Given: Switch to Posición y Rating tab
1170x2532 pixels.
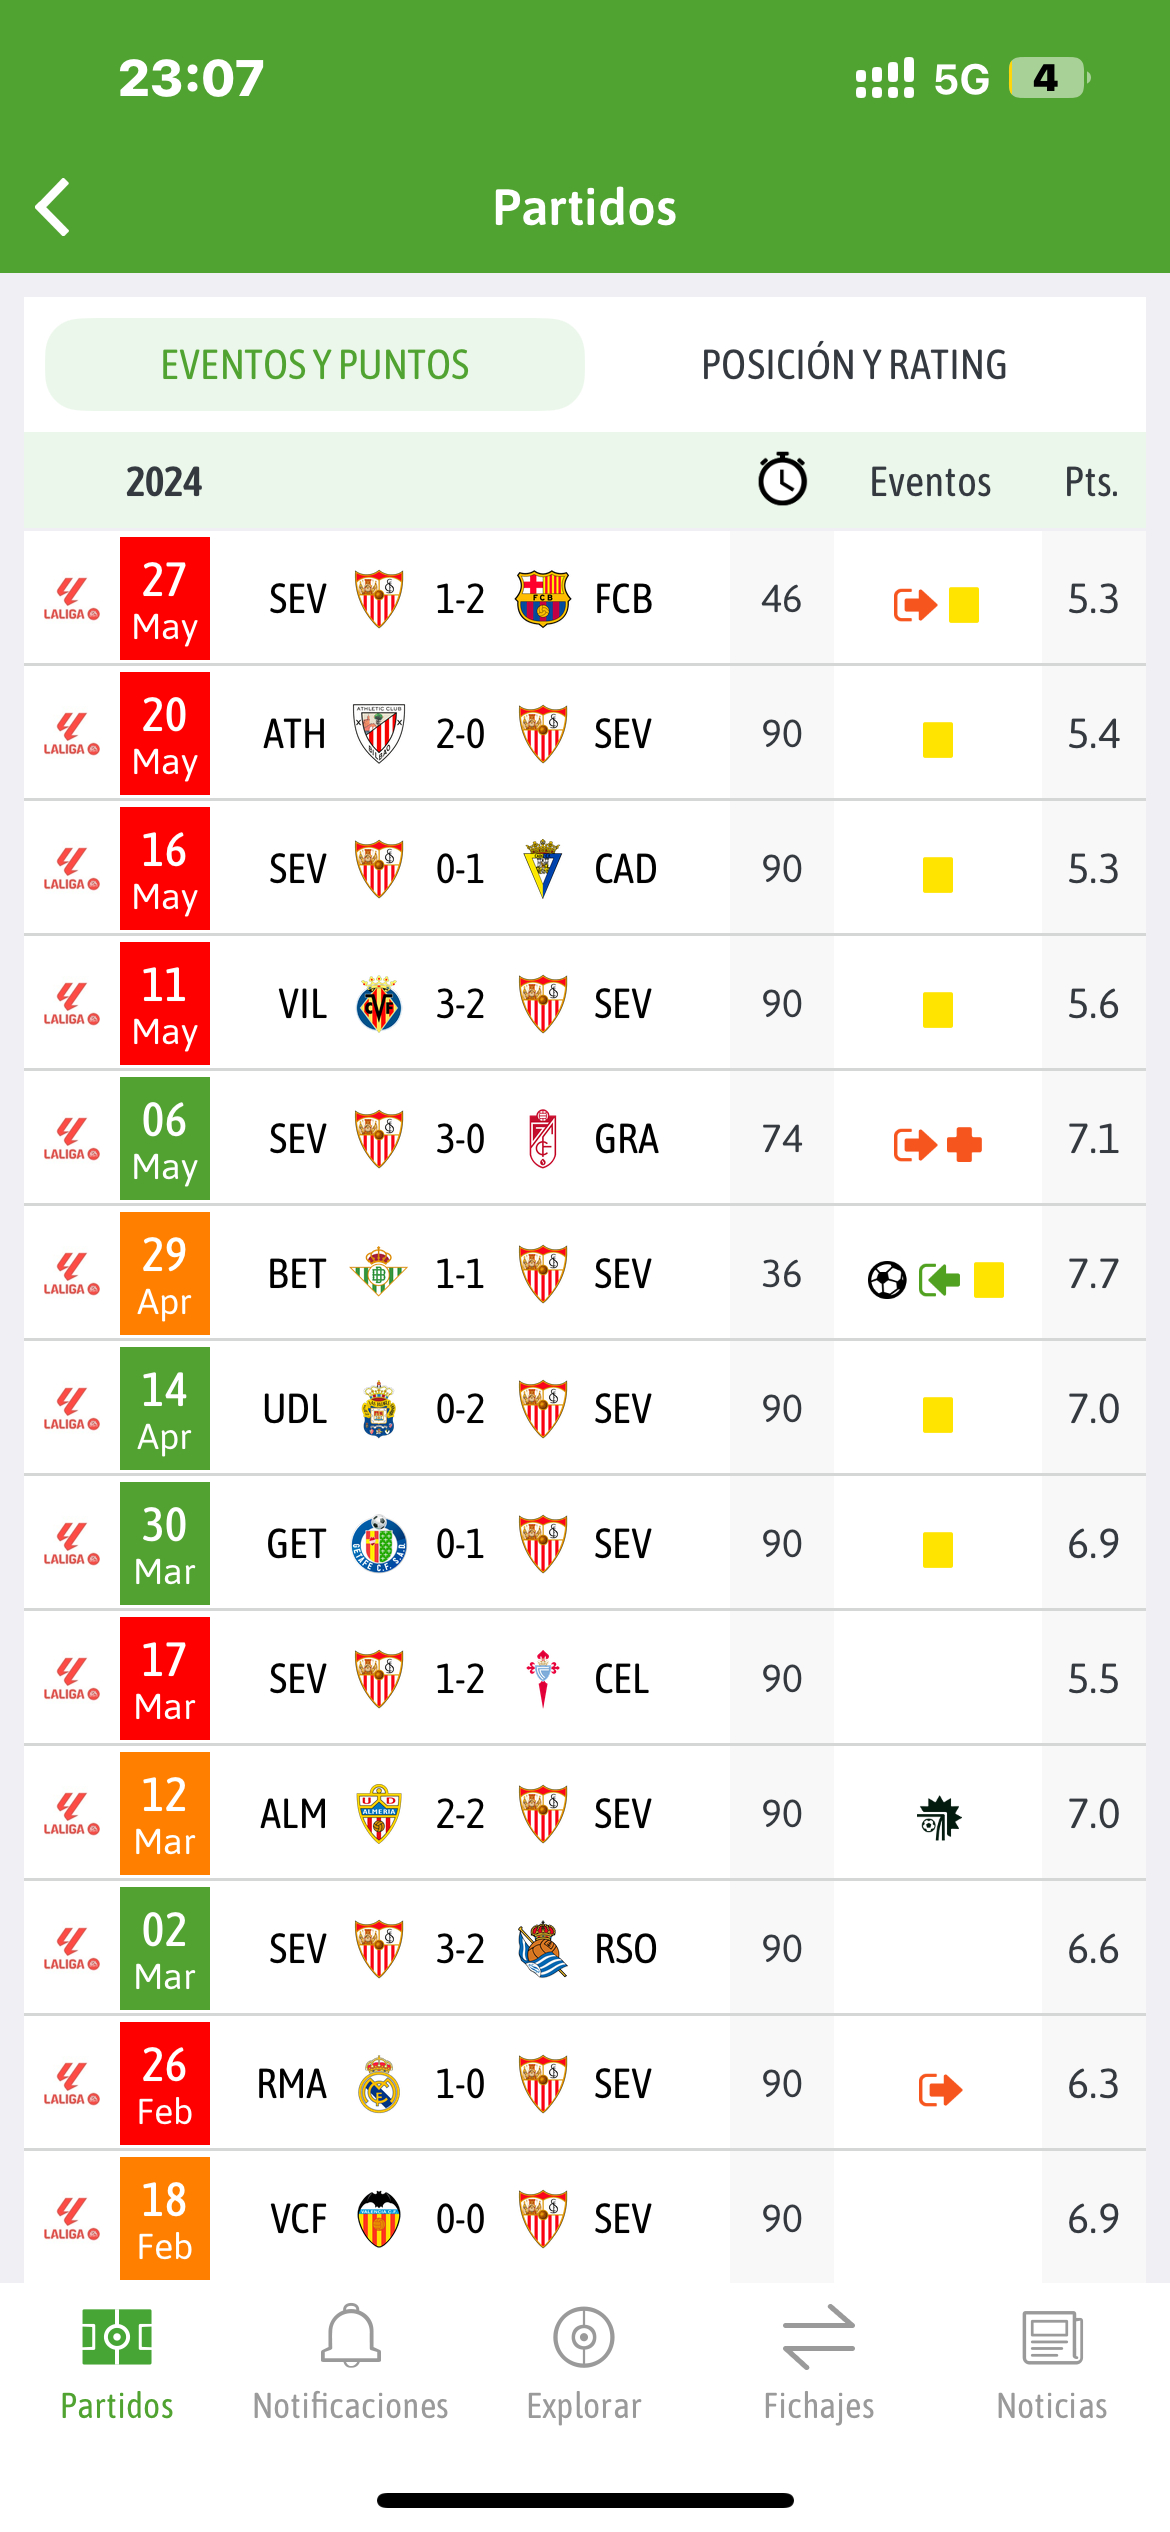Looking at the screenshot, I should click(x=854, y=365).
